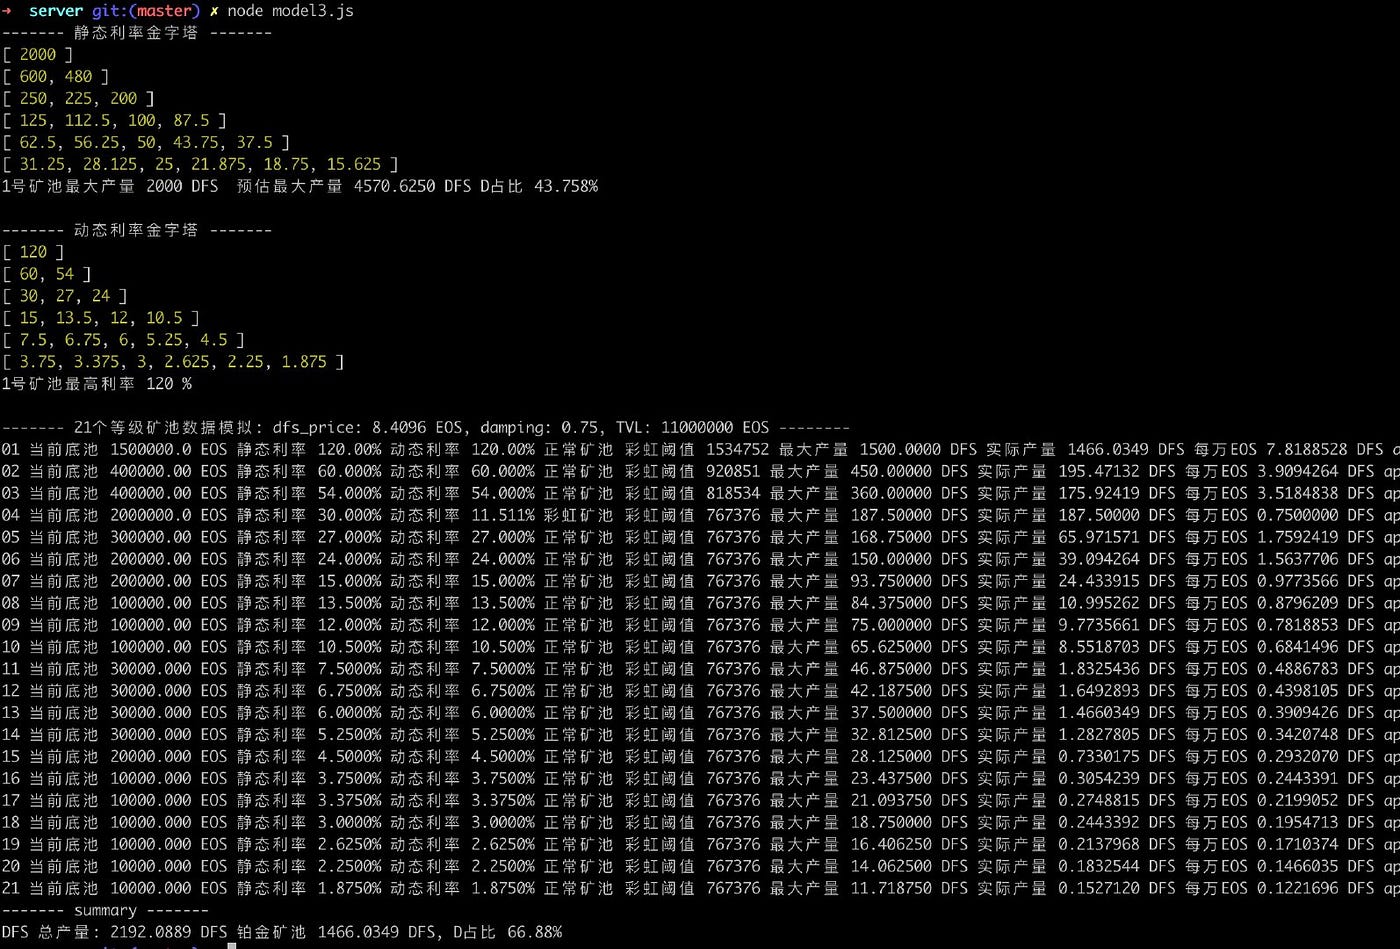Click '1.8325436' actual output in row 11
This screenshot has width=1400, height=949.
coord(1099,670)
